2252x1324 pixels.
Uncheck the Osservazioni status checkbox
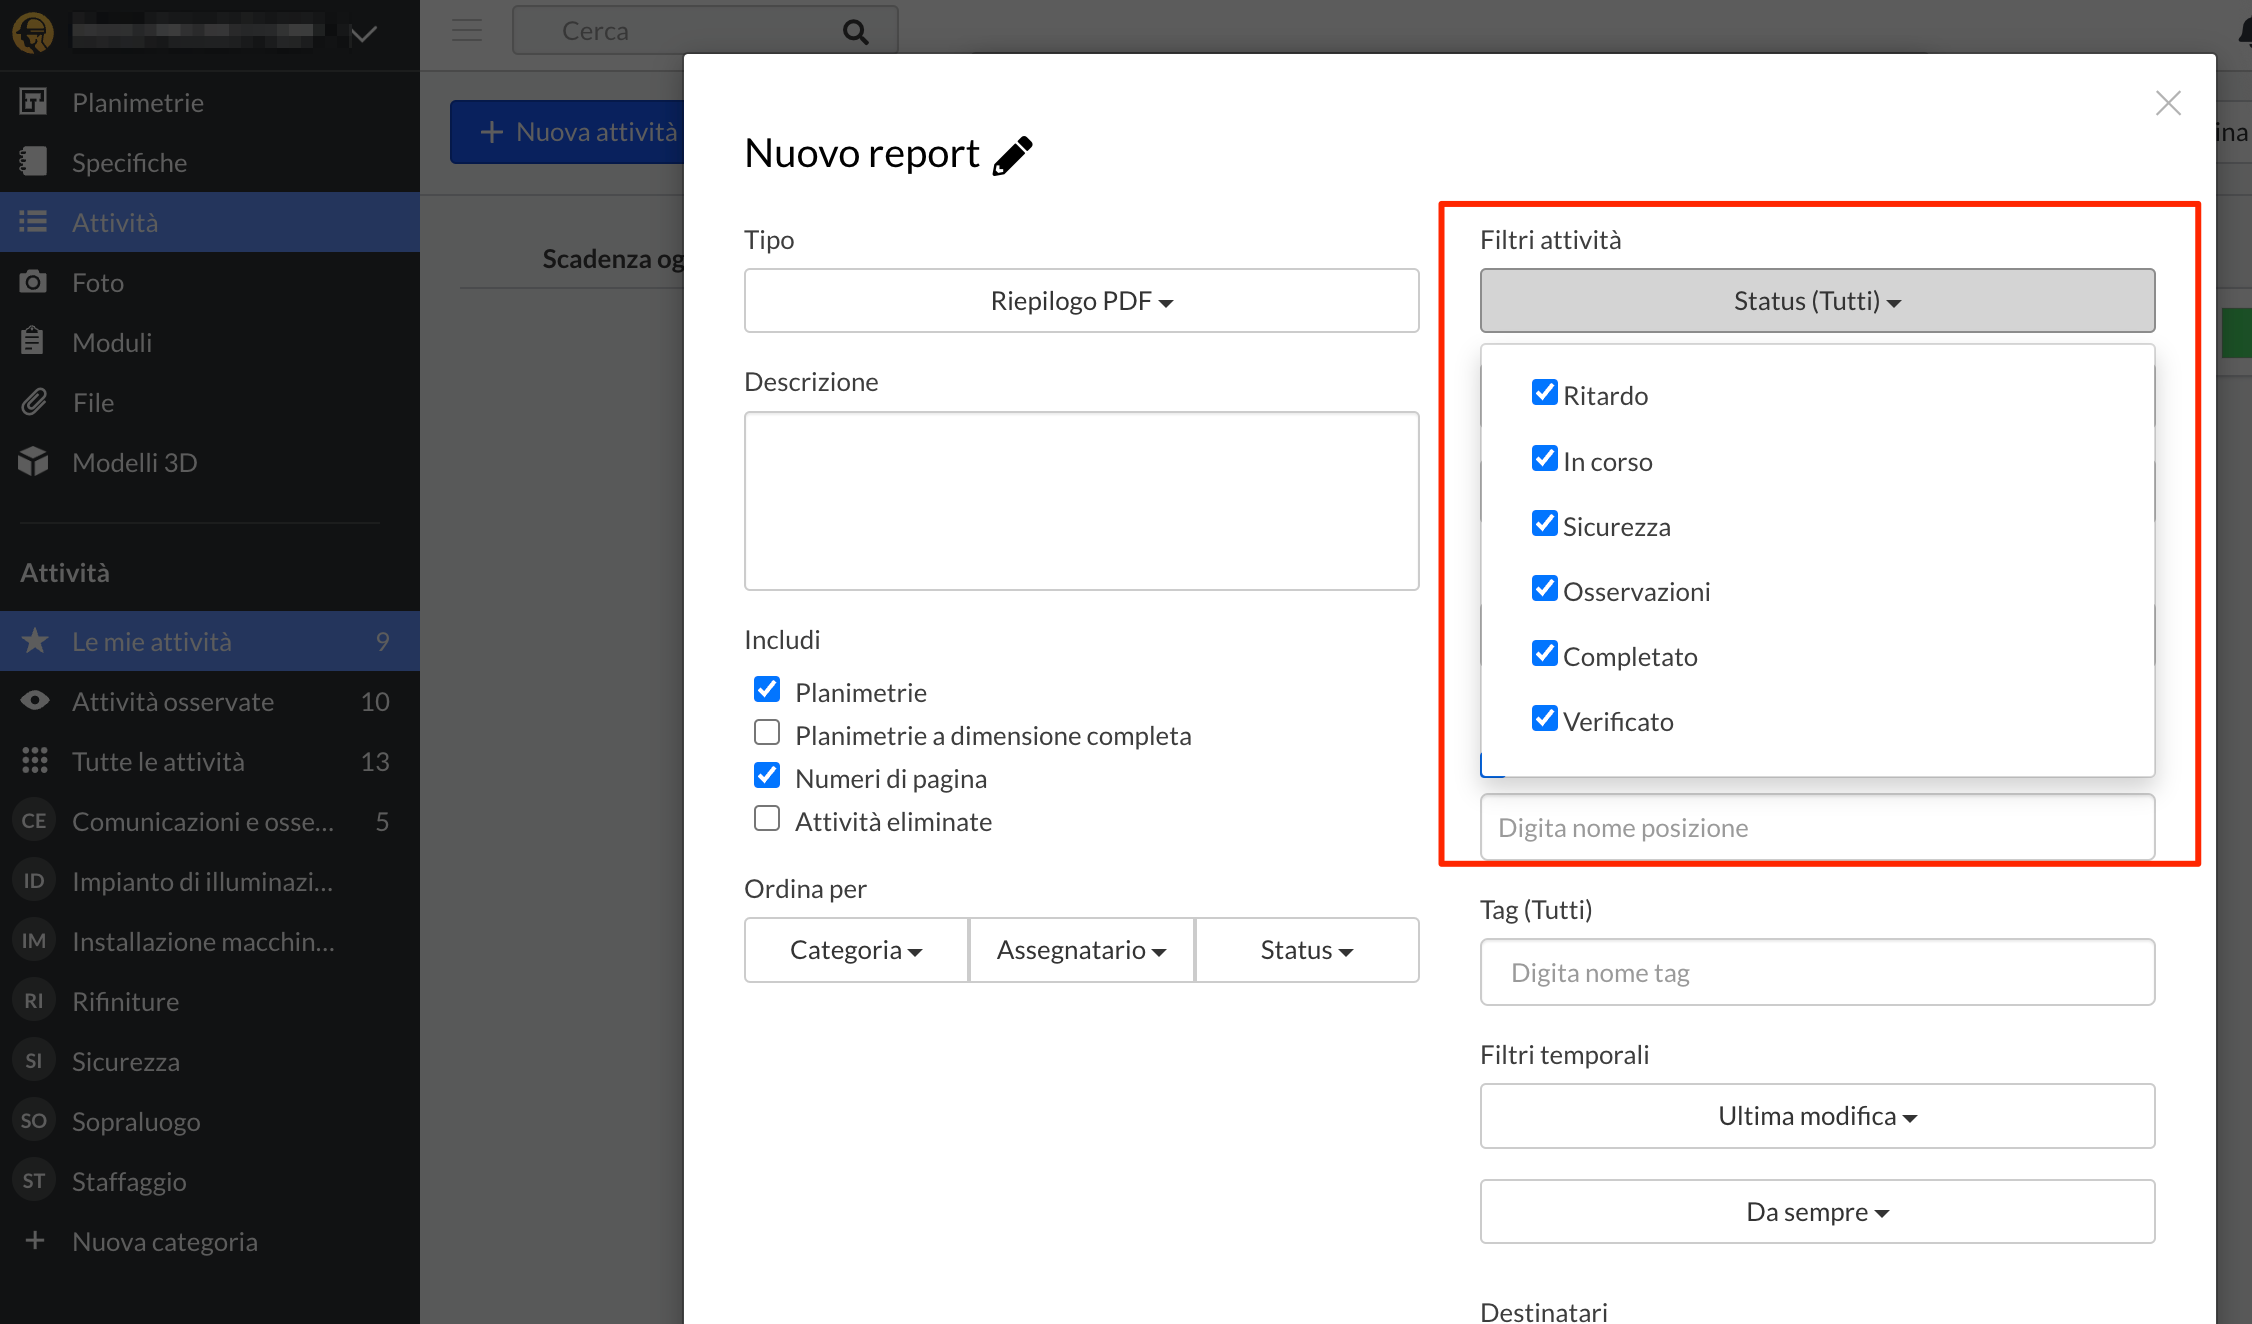pyautogui.click(x=1544, y=589)
